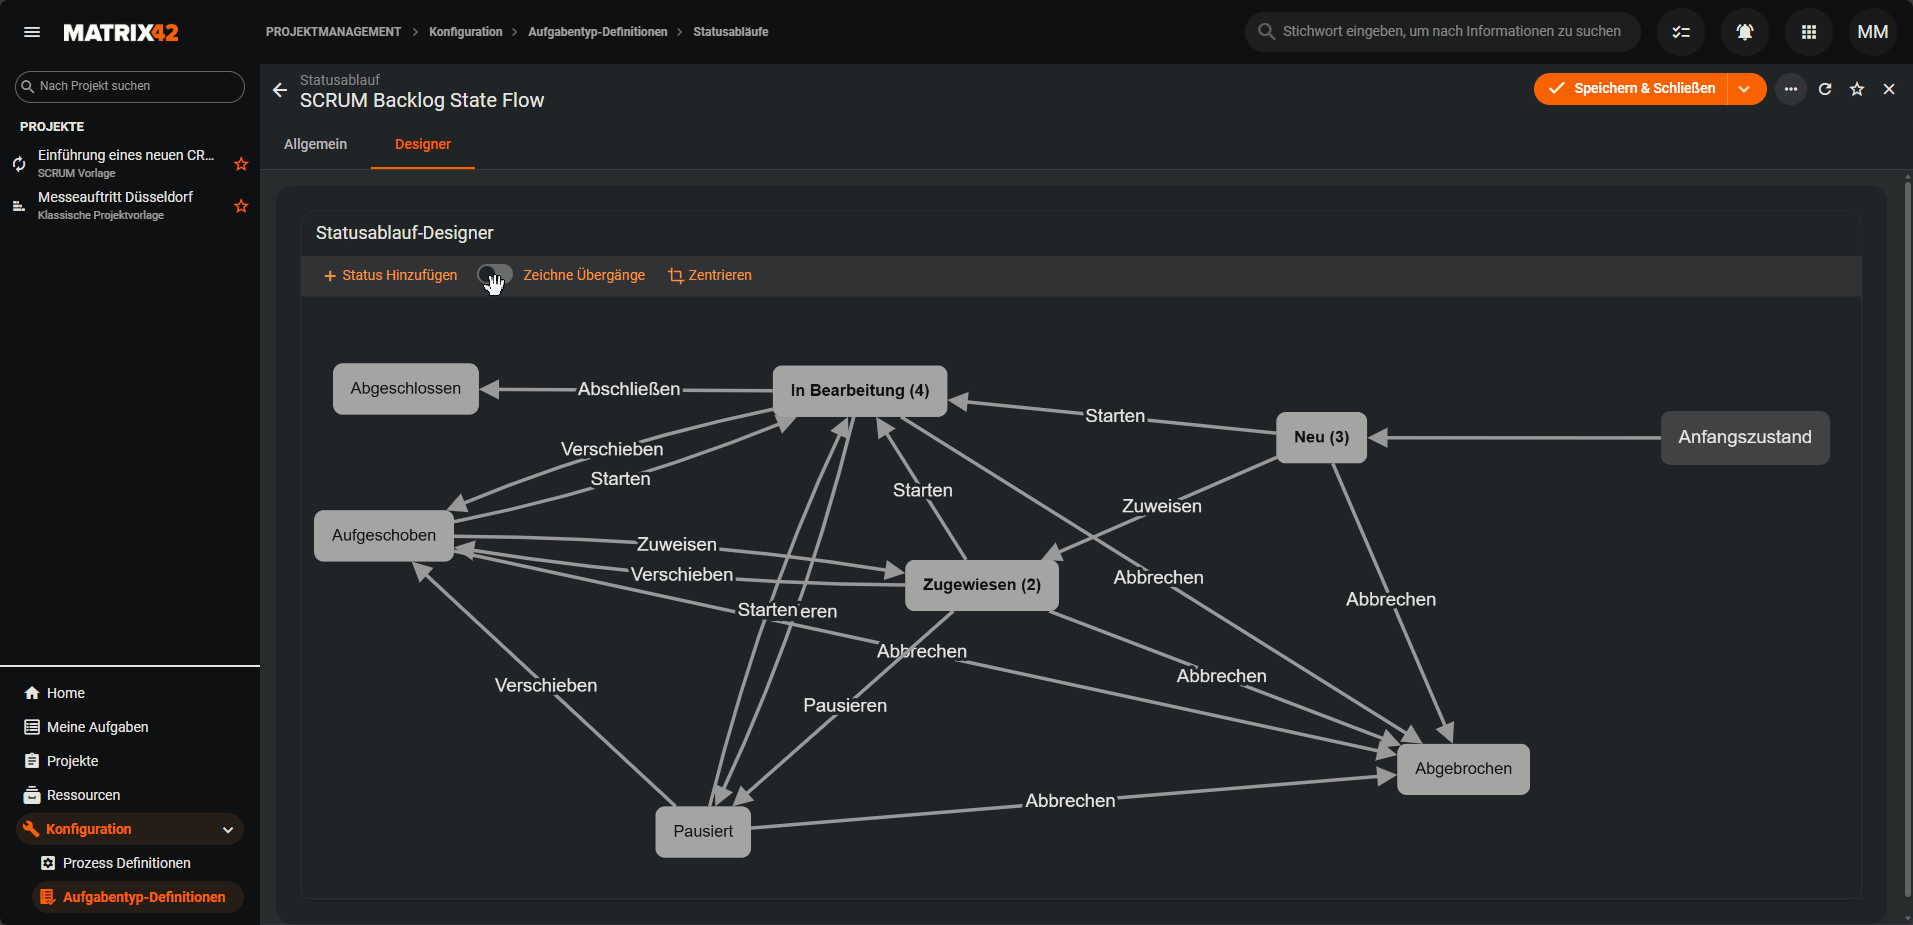Image resolution: width=1913 pixels, height=925 pixels.
Task: Mark Statusablauf as favorite with star icon
Action: click(x=1857, y=89)
